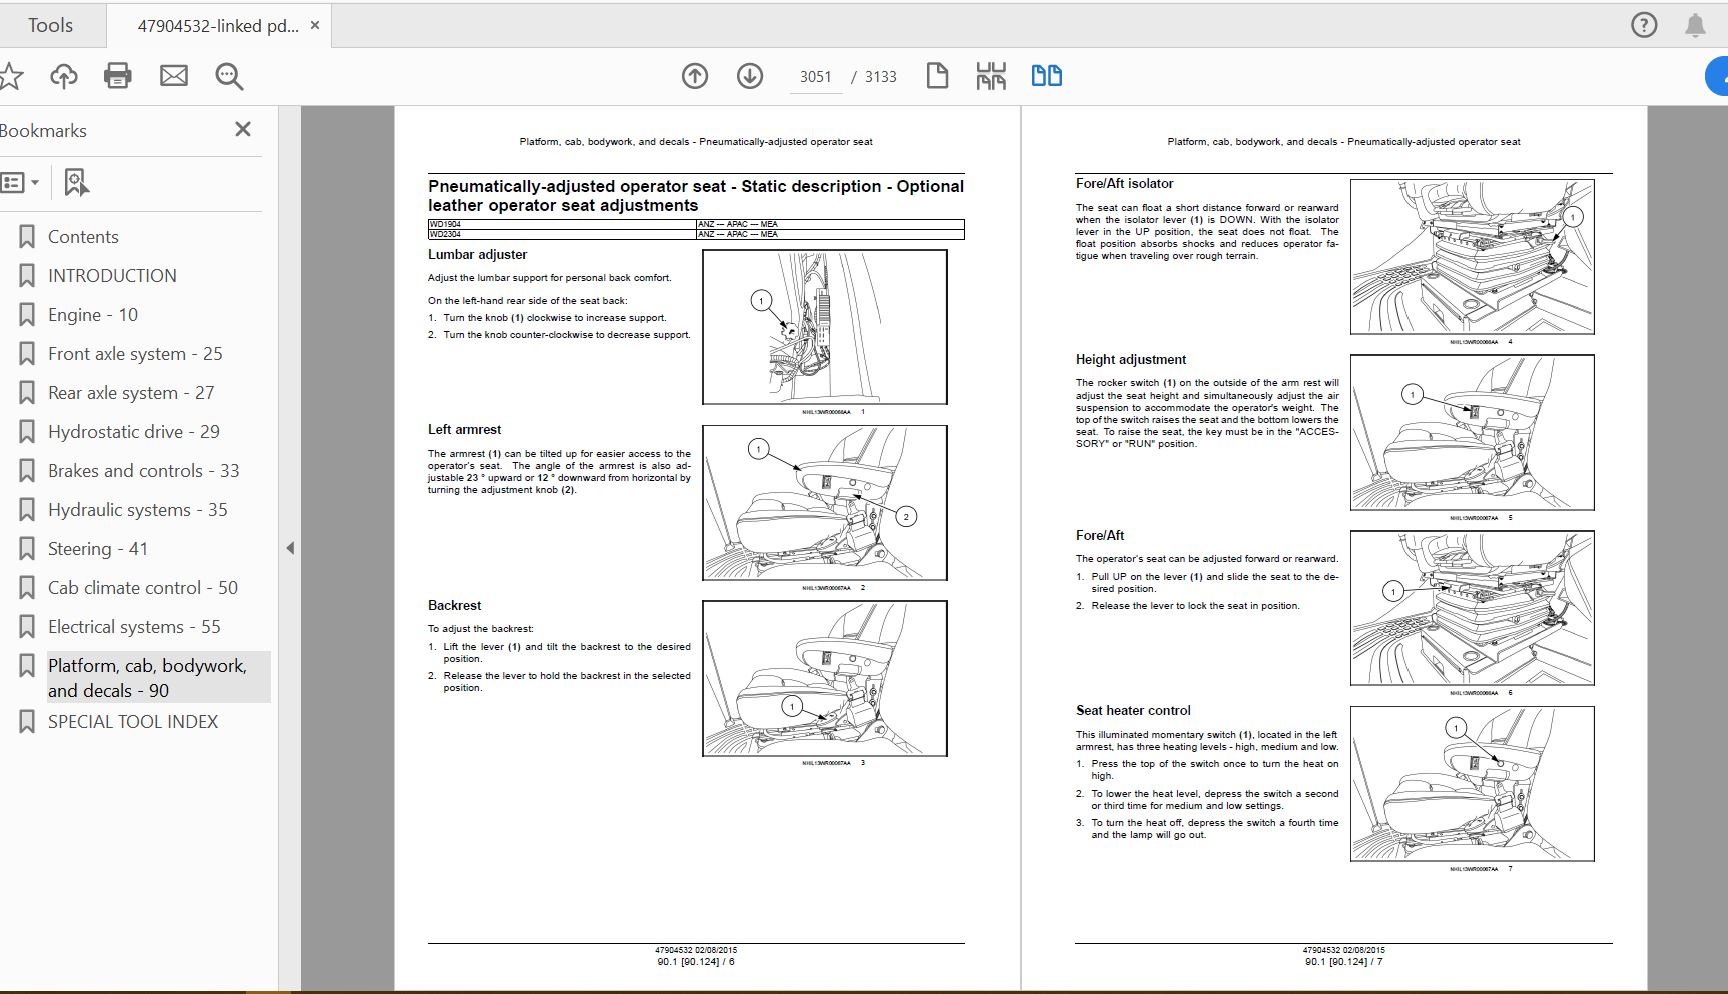Click the page number input field
The width and height of the screenshot is (1728, 994).
tap(815, 77)
